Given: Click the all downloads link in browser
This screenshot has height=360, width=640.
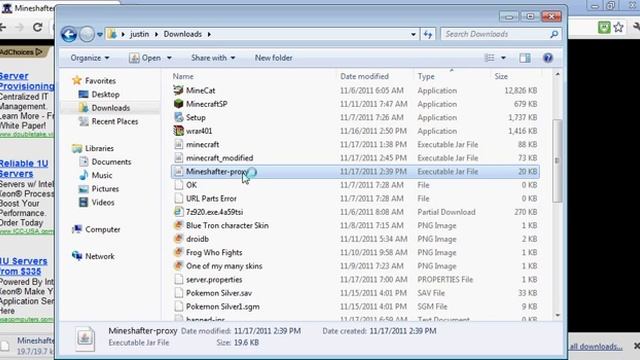Looking at the screenshot, I should coord(596,347).
